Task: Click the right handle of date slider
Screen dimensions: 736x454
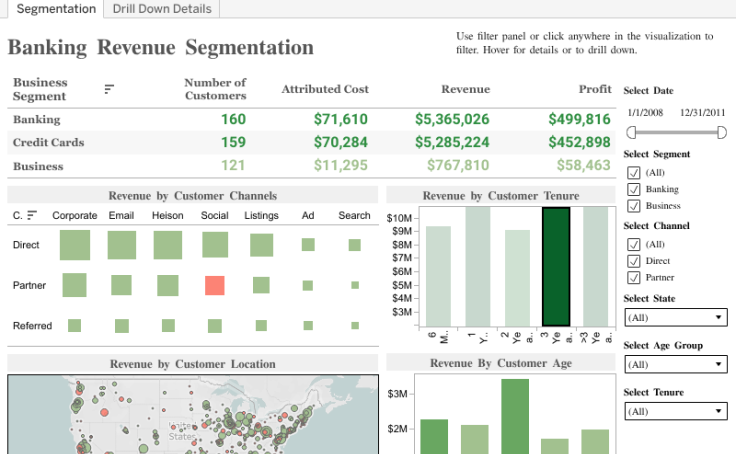Action: coord(720,132)
